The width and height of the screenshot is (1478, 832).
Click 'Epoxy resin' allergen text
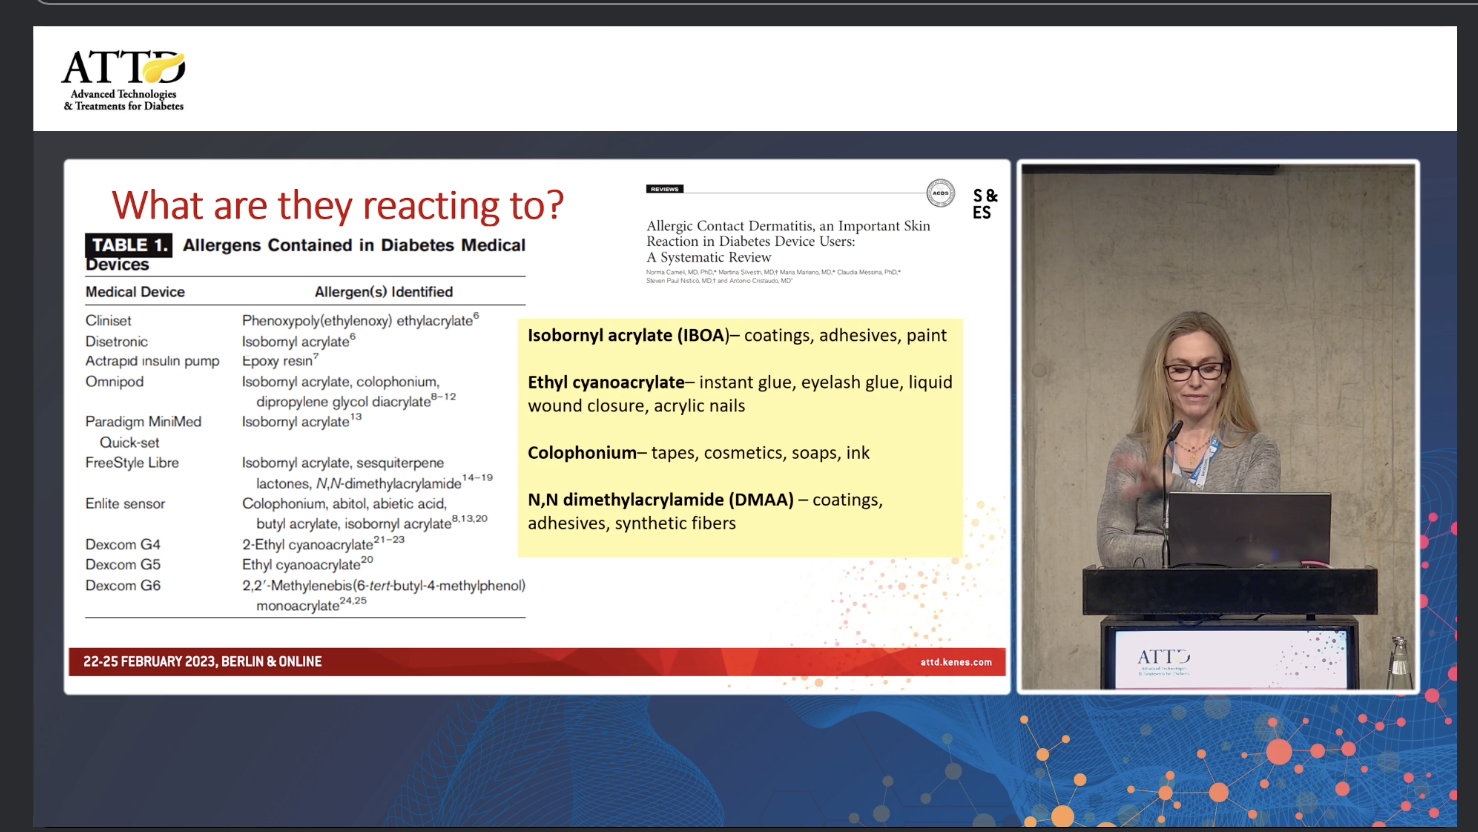click(280, 361)
